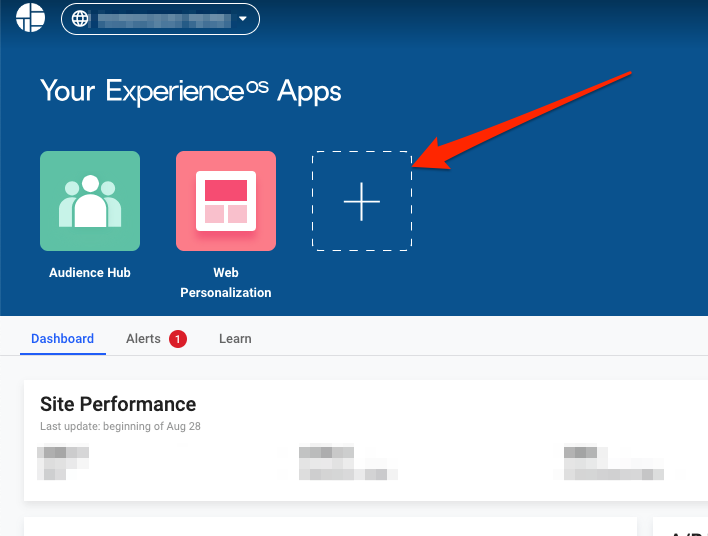
Task: Open the Audience Hub app
Action: tap(90, 201)
